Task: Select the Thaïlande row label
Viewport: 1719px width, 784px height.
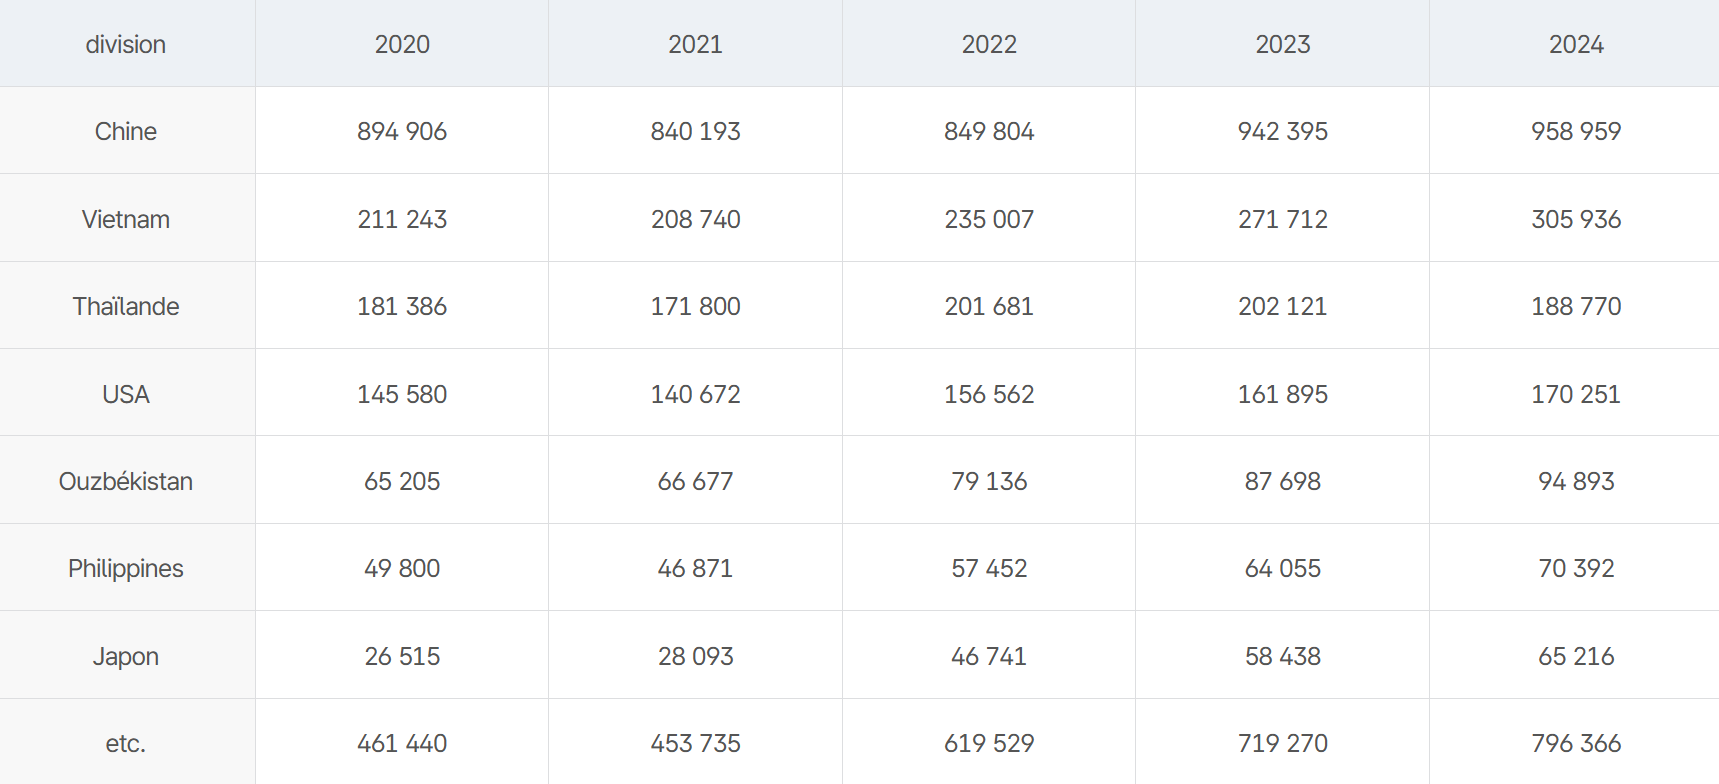Action: (126, 306)
